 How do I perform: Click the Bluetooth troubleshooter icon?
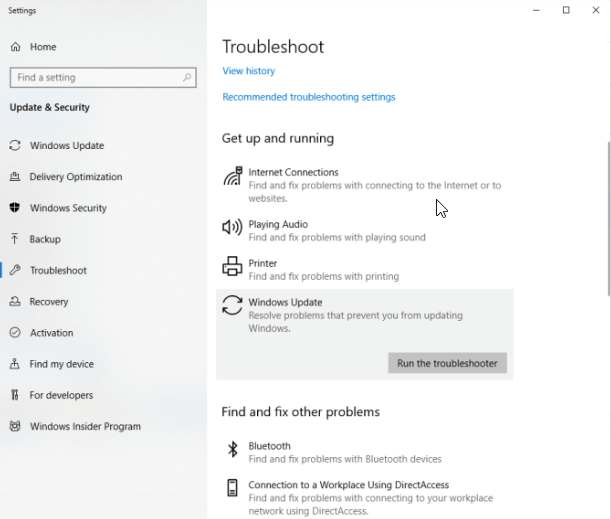[232, 450]
